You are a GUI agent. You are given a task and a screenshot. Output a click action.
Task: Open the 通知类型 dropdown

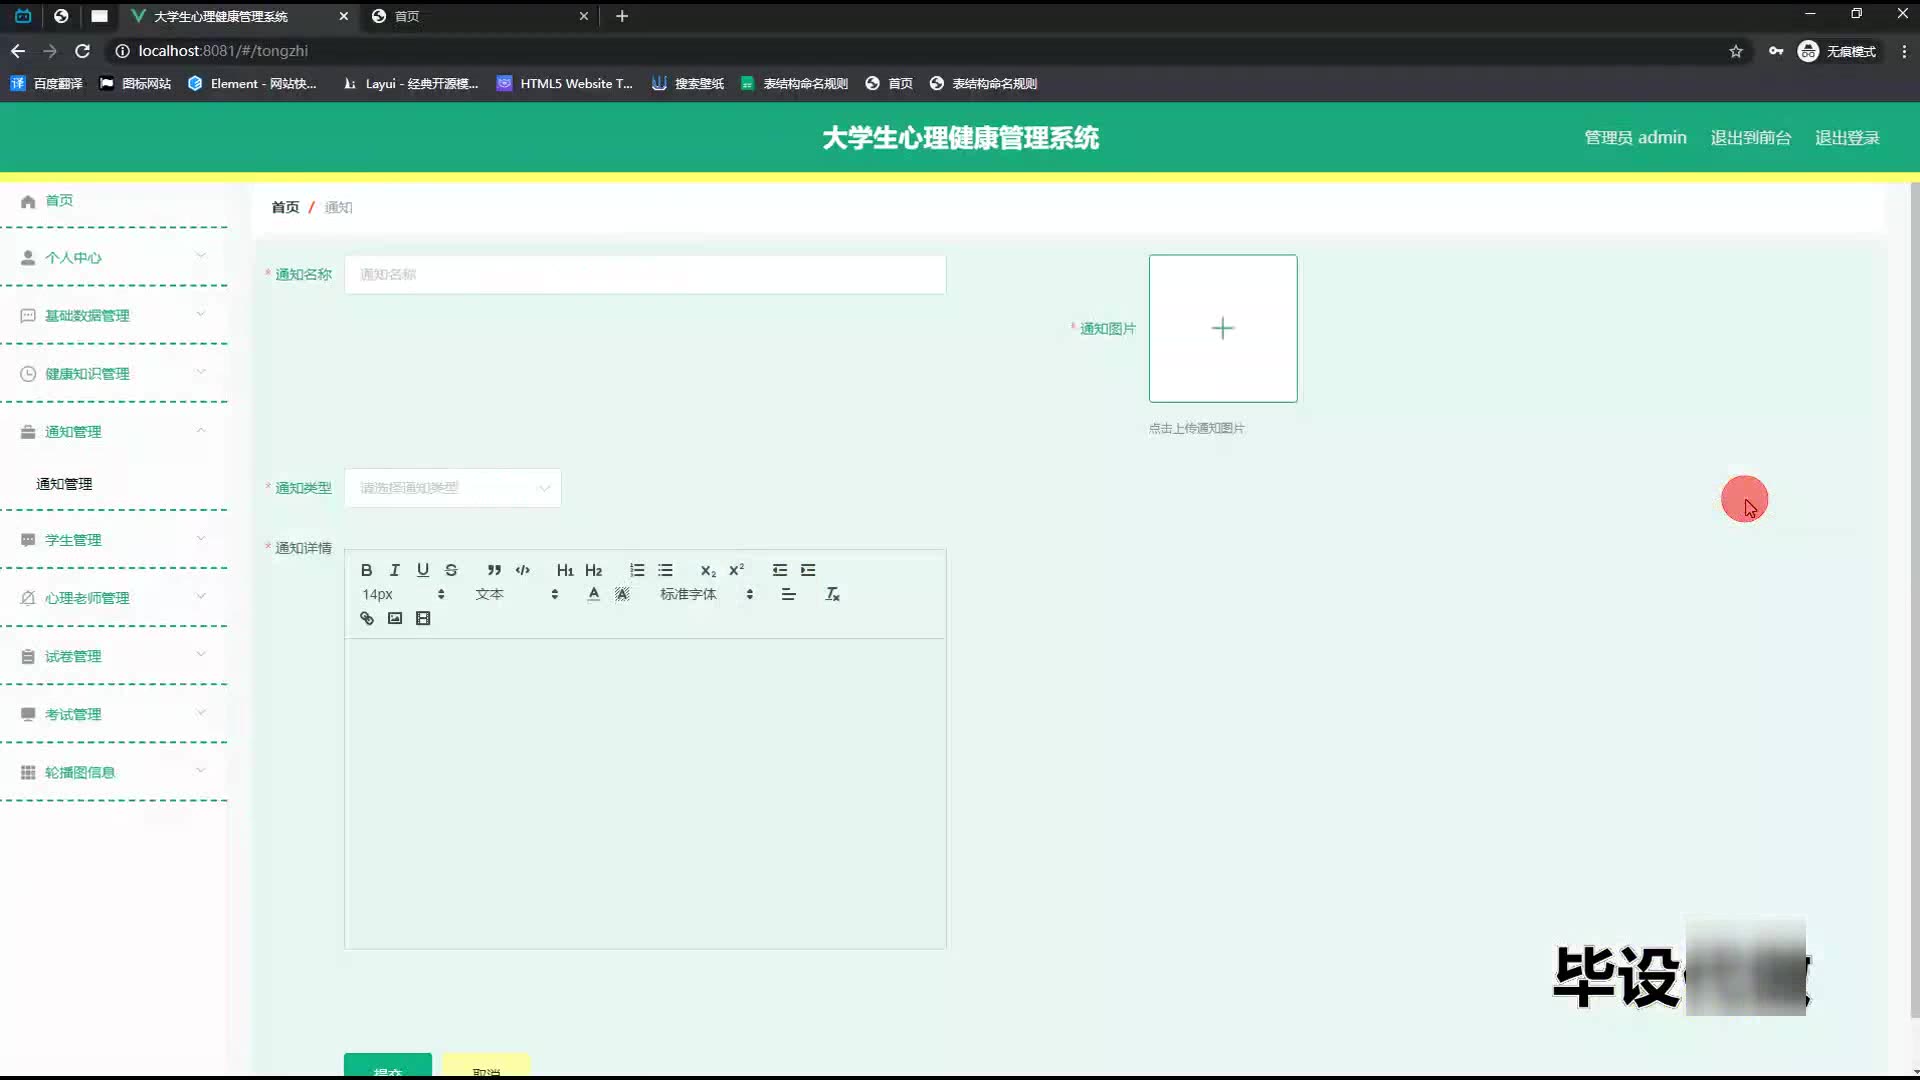(452, 488)
